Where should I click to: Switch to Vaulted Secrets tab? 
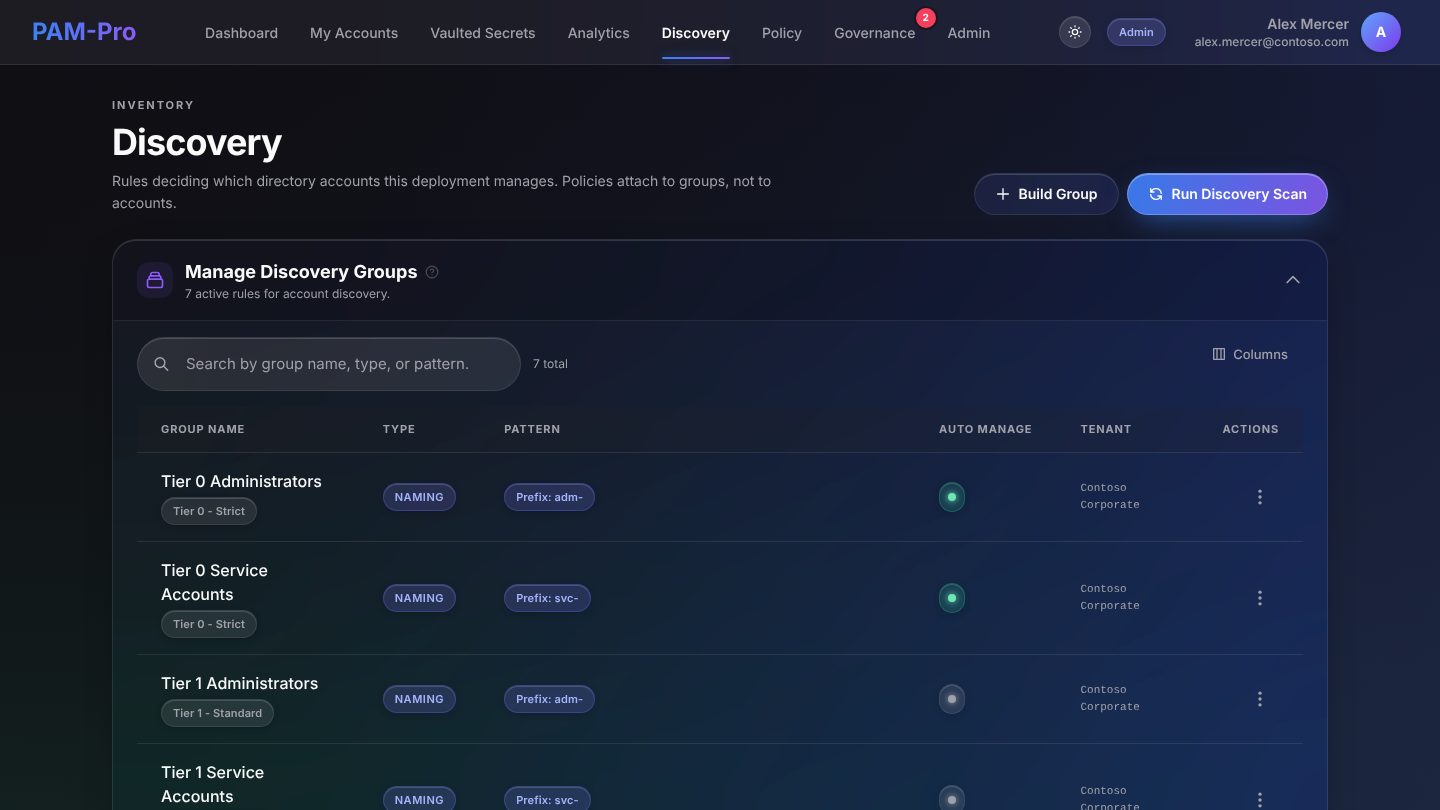[483, 33]
